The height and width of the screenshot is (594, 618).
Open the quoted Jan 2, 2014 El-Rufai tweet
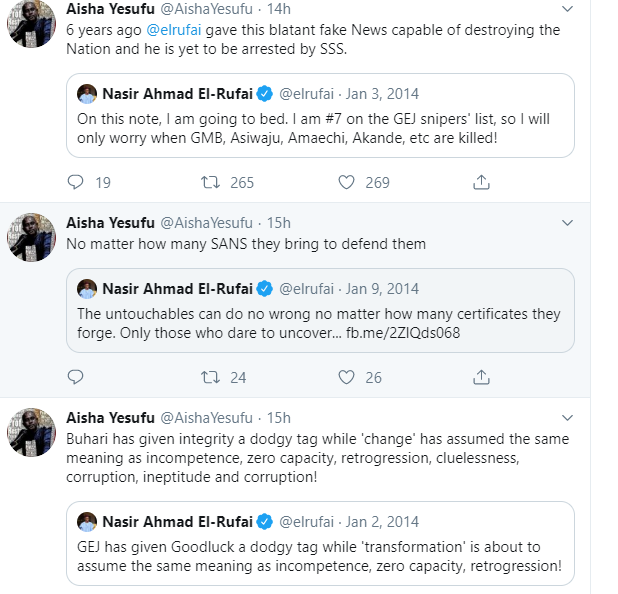pyautogui.click(x=320, y=544)
